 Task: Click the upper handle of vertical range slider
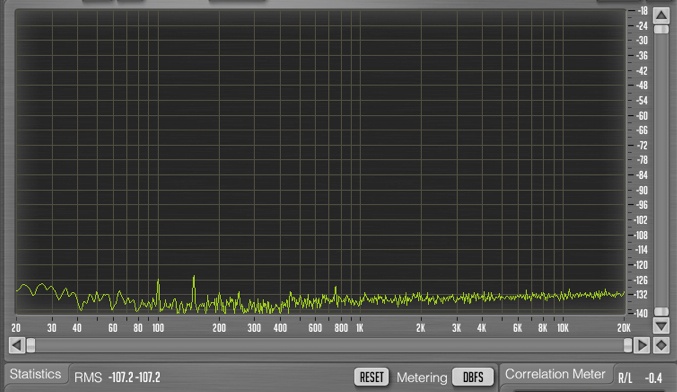pyautogui.click(x=661, y=29)
